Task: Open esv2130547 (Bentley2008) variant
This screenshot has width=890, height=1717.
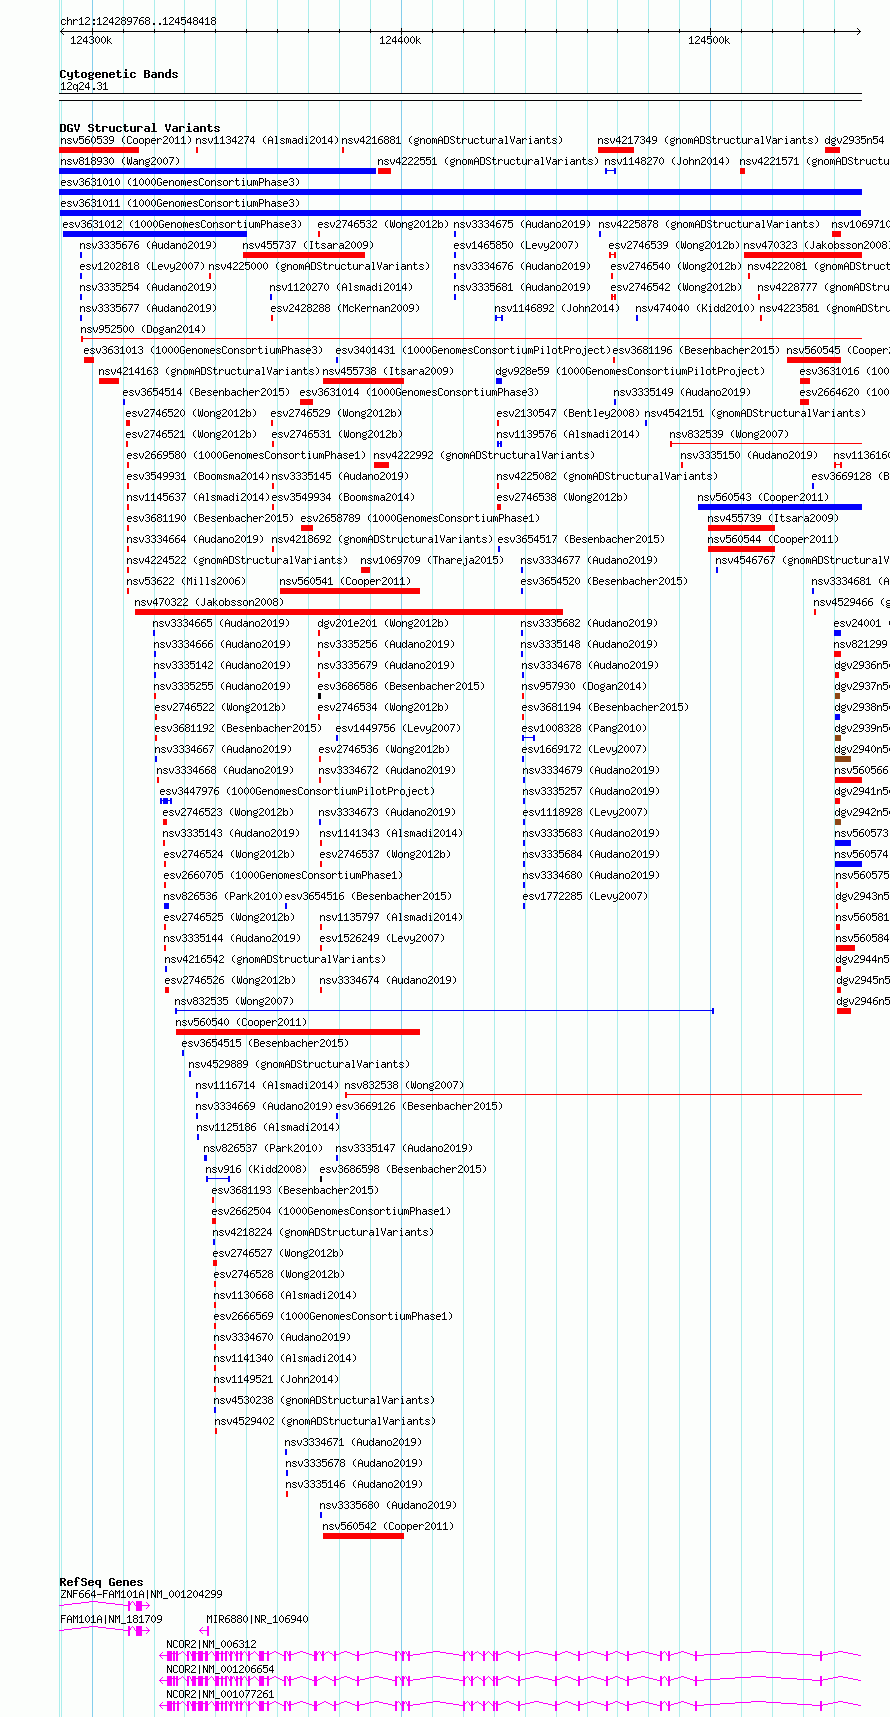Action: point(568,414)
